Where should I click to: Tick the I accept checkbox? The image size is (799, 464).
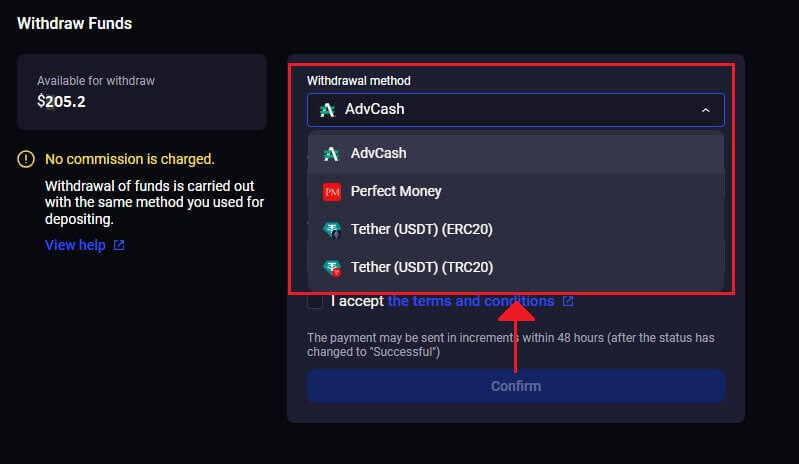point(315,301)
